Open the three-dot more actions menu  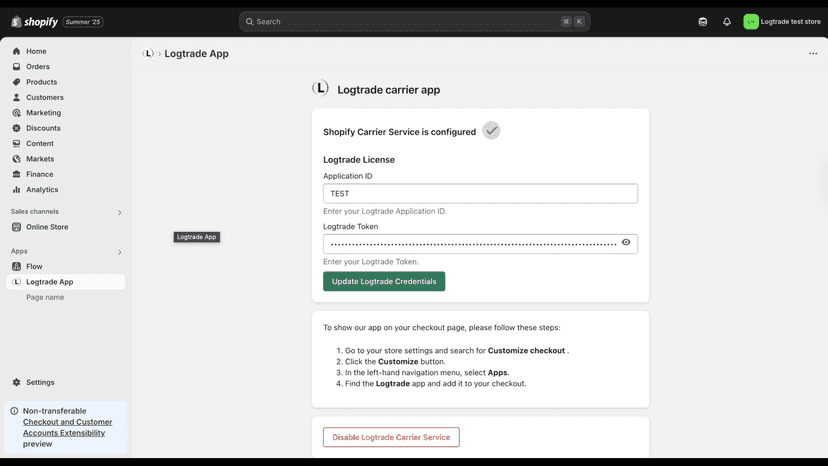[x=813, y=53]
